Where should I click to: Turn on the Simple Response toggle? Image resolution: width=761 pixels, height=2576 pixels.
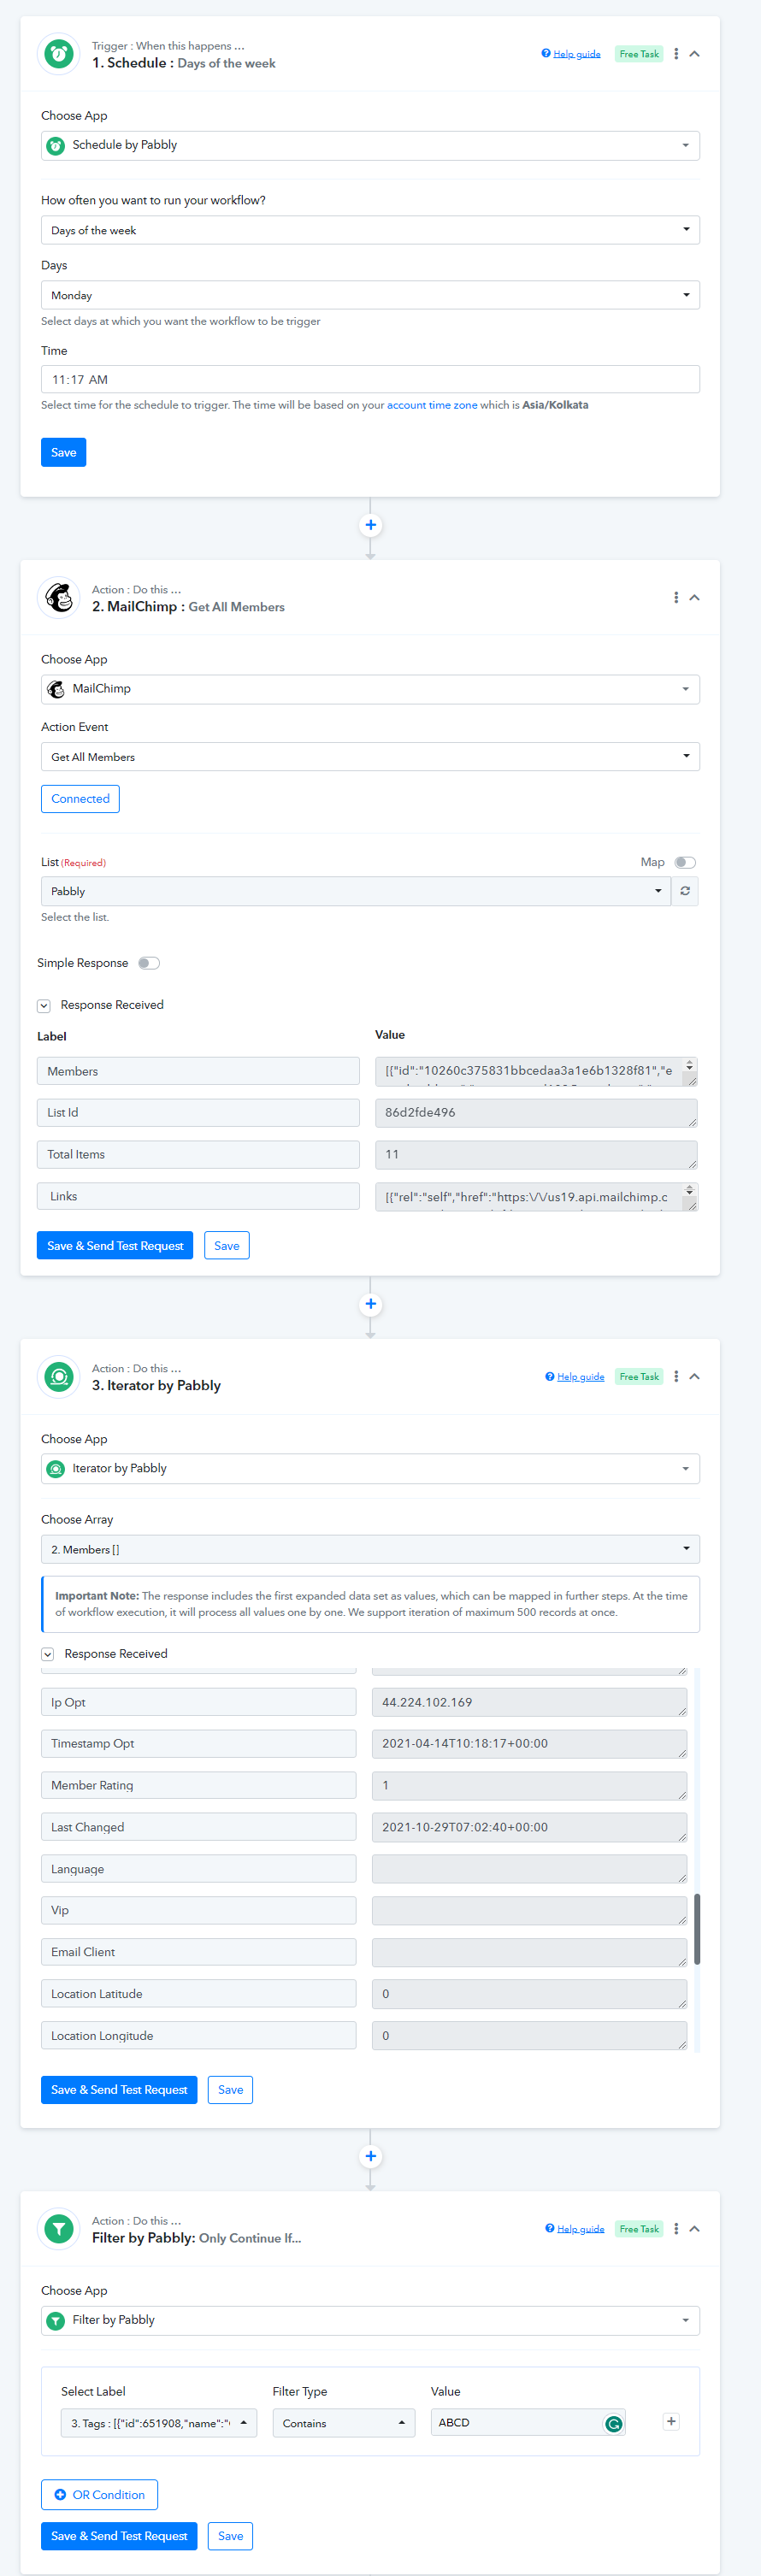coord(149,963)
